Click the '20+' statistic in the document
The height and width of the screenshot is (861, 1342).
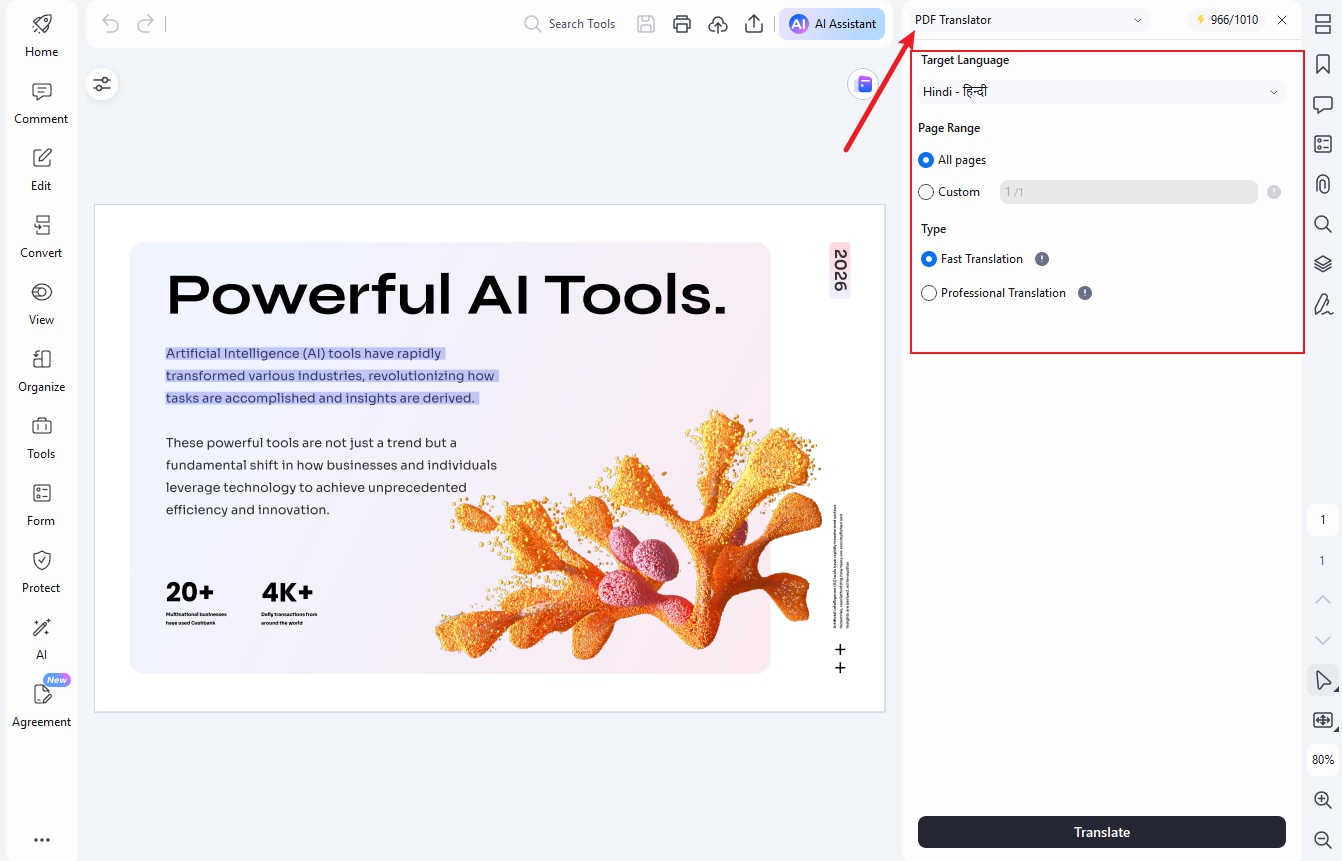[x=190, y=592]
